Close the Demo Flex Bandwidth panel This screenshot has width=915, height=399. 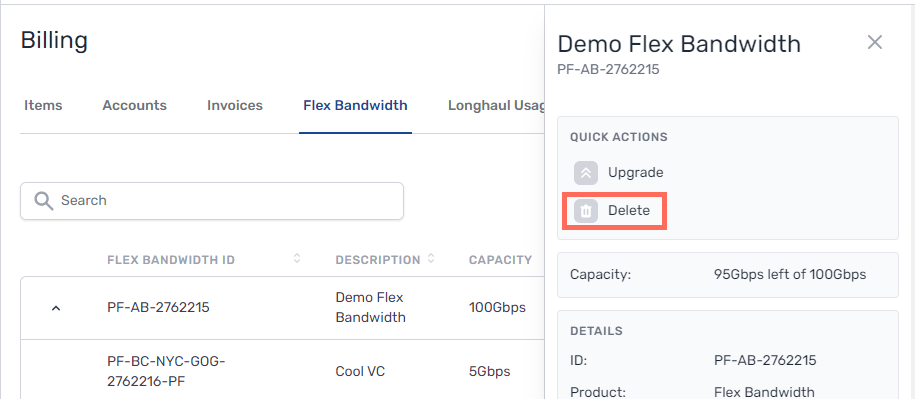point(874,42)
